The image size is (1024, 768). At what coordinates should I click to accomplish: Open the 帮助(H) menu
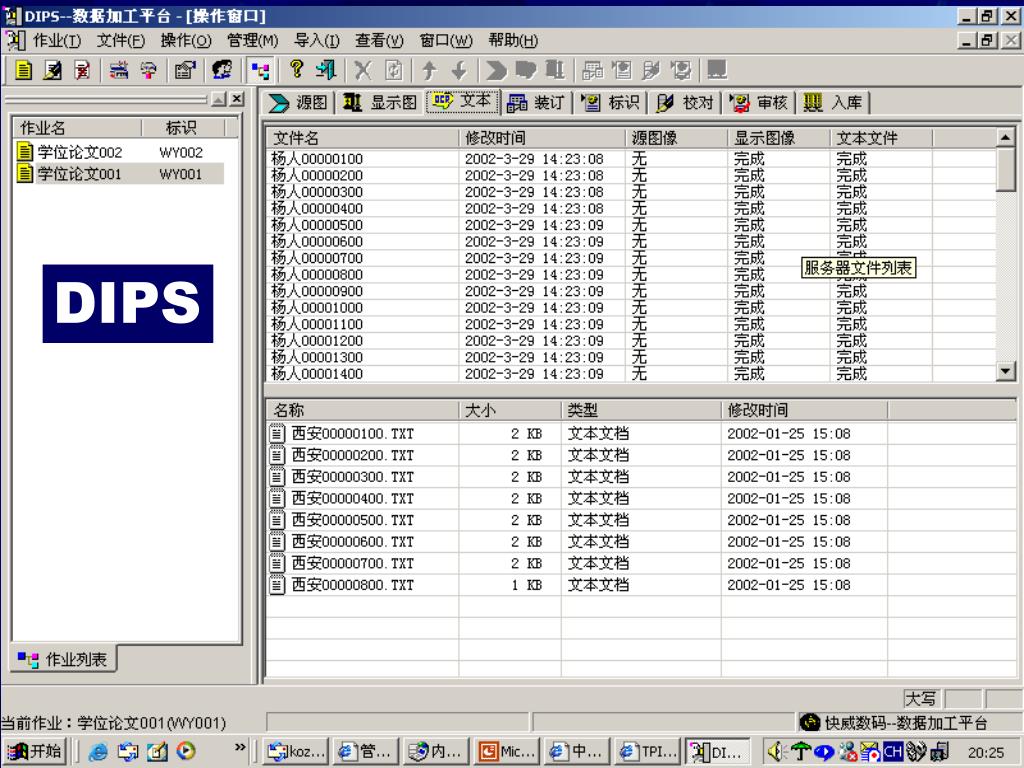tap(513, 40)
